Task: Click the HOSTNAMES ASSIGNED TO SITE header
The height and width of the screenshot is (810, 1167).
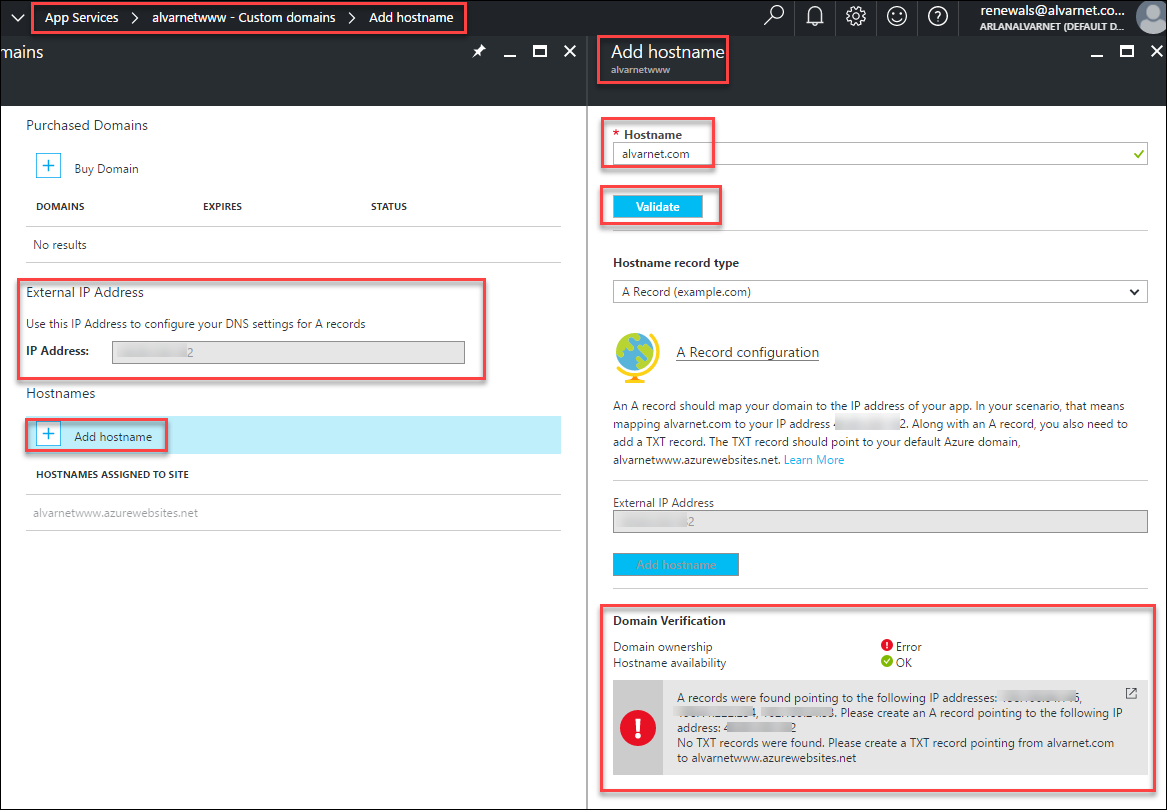Action: point(112,474)
